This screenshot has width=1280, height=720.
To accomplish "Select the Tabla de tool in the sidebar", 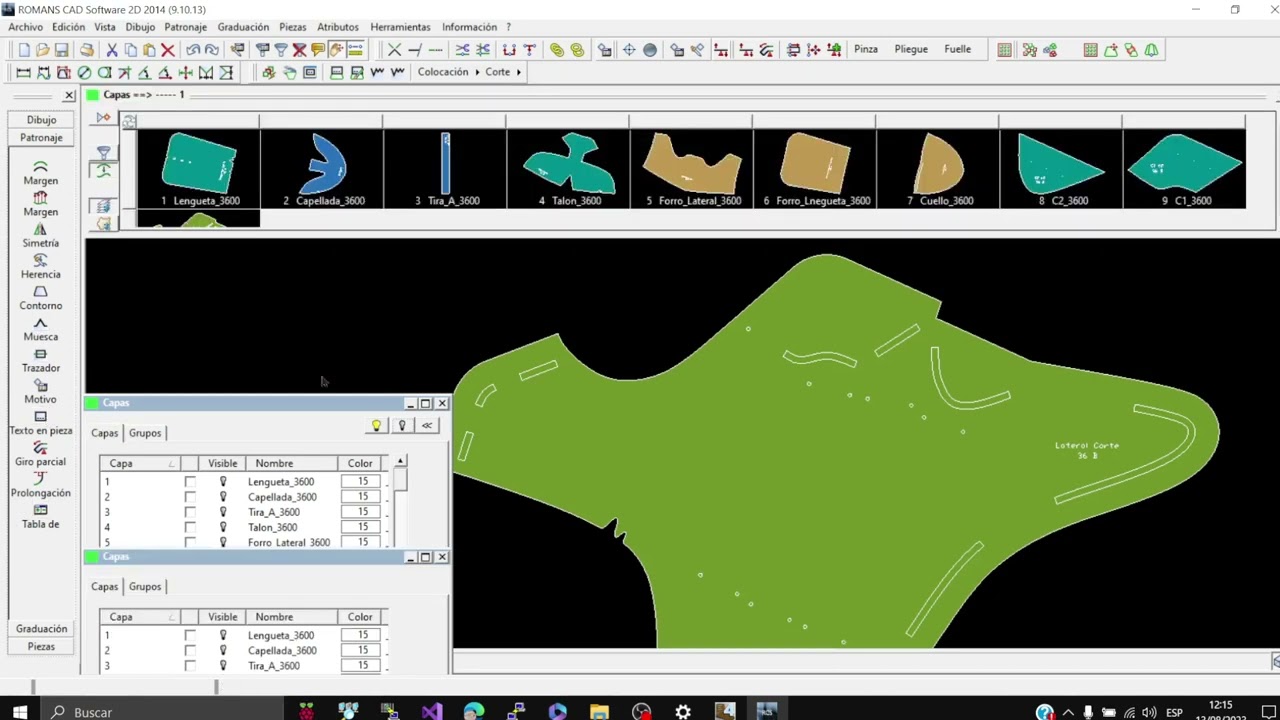I will click(x=41, y=516).
